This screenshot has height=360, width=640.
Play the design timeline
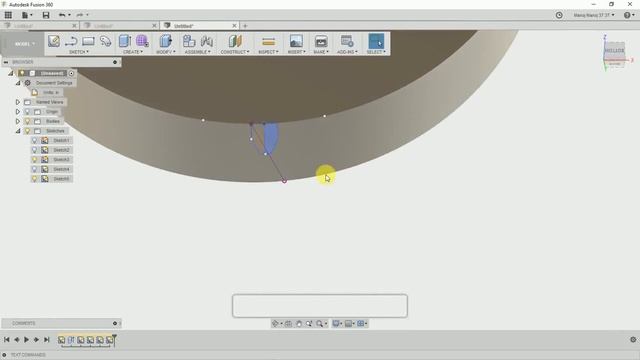click(x=27, y=340)
